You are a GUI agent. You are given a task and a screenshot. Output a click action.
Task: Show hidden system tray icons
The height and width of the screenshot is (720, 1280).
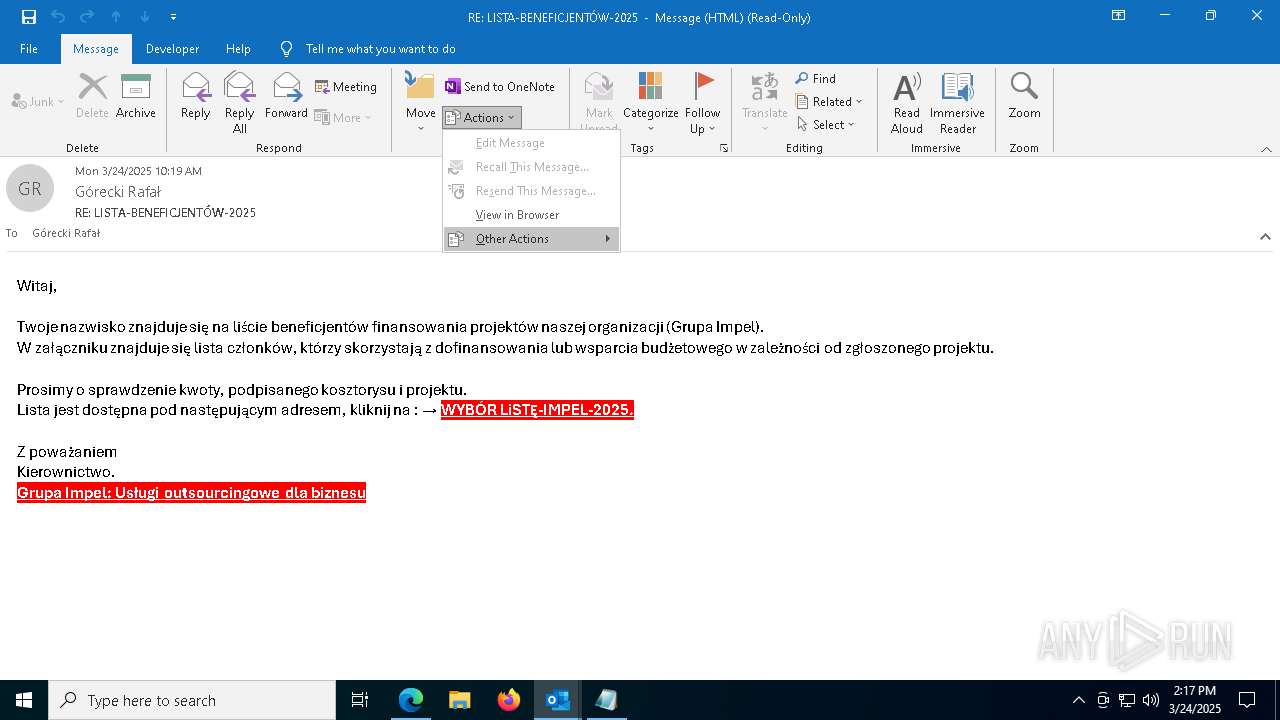[1078, 700]
